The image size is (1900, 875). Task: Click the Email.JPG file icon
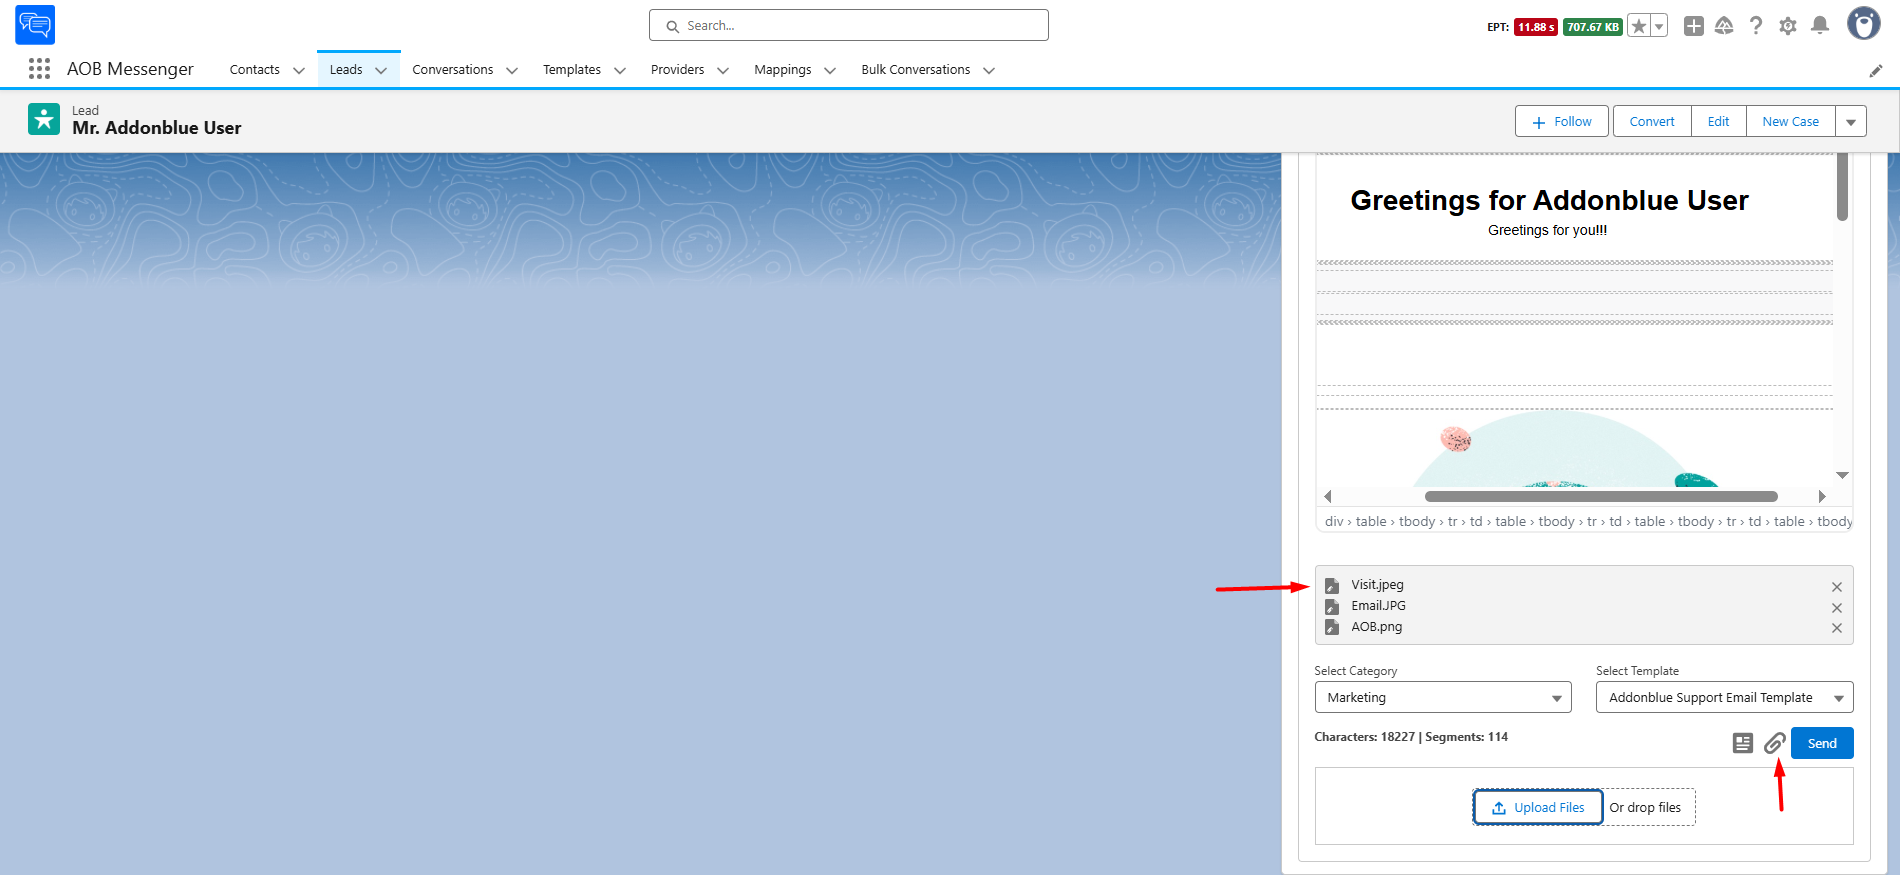coord(1332,607)
